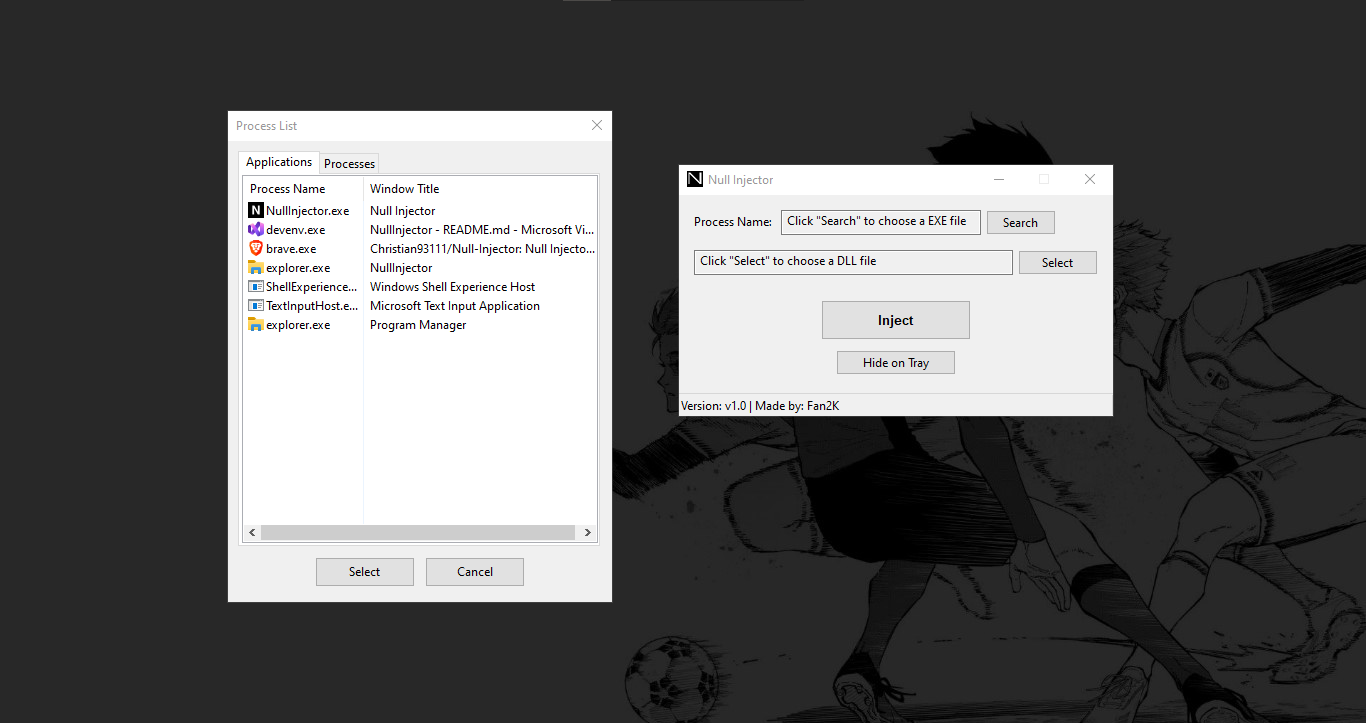
Task: Click the DLL file path field
Action: pos(853,262)
